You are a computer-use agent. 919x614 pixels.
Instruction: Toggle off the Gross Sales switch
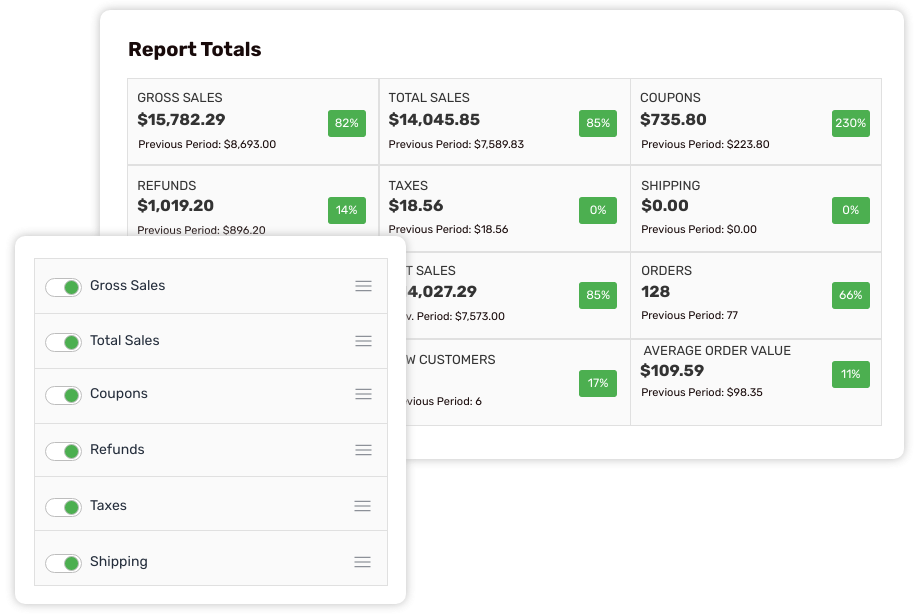(x=64, y=286)
